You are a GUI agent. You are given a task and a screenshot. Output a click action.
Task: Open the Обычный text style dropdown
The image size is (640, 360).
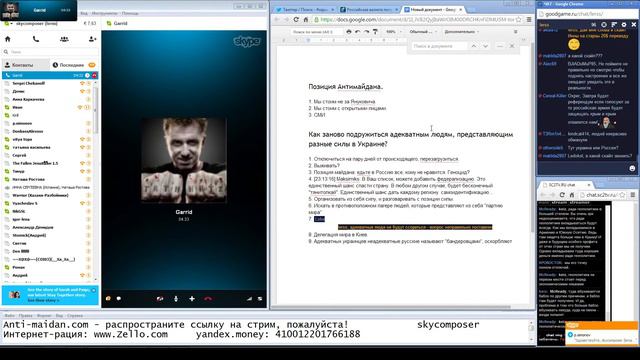click(x=422, y=31)
